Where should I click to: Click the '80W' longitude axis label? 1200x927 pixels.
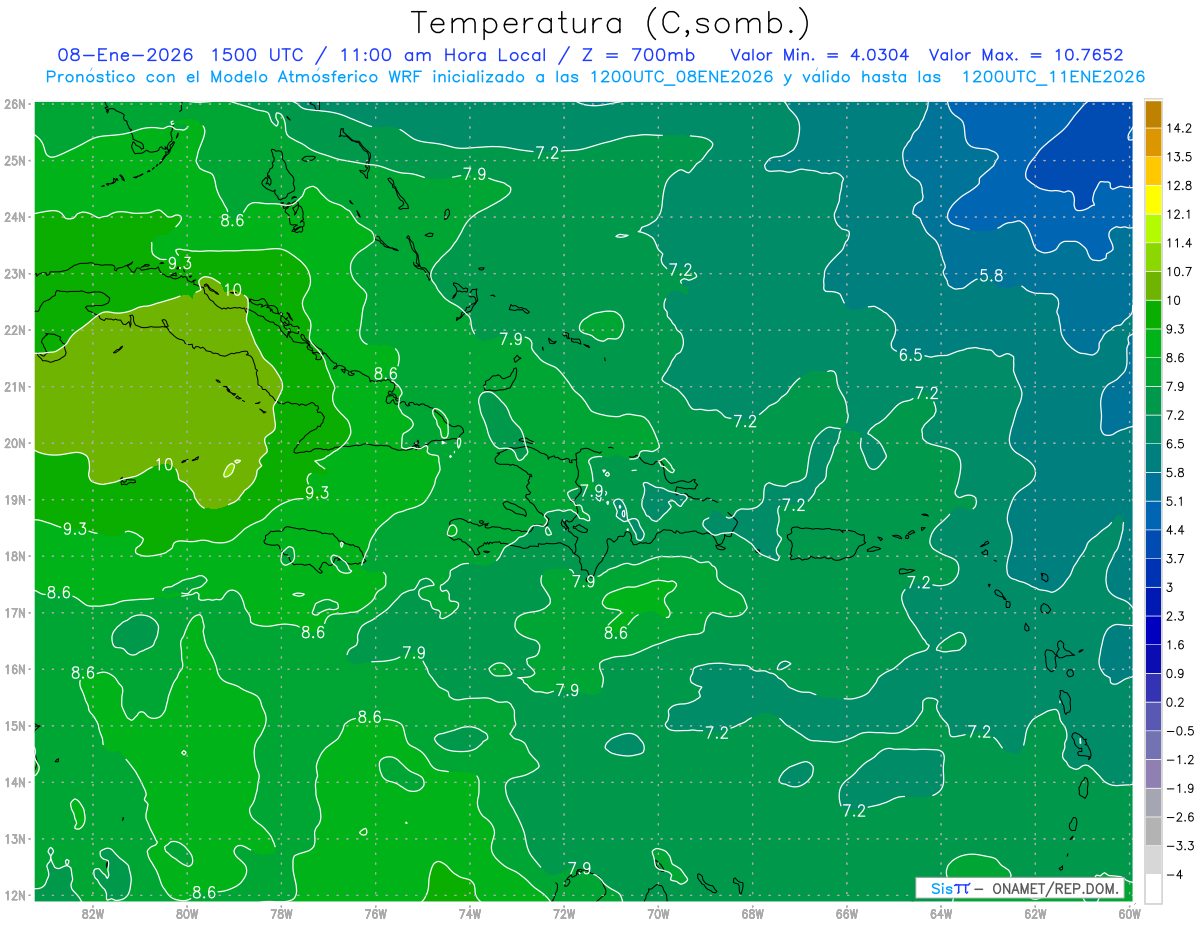pyautogui.click(x=186, y=913)
